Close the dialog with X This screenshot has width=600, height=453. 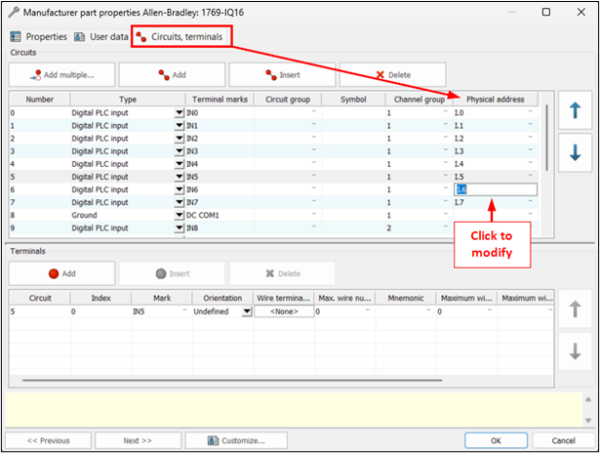pos(581,12)
